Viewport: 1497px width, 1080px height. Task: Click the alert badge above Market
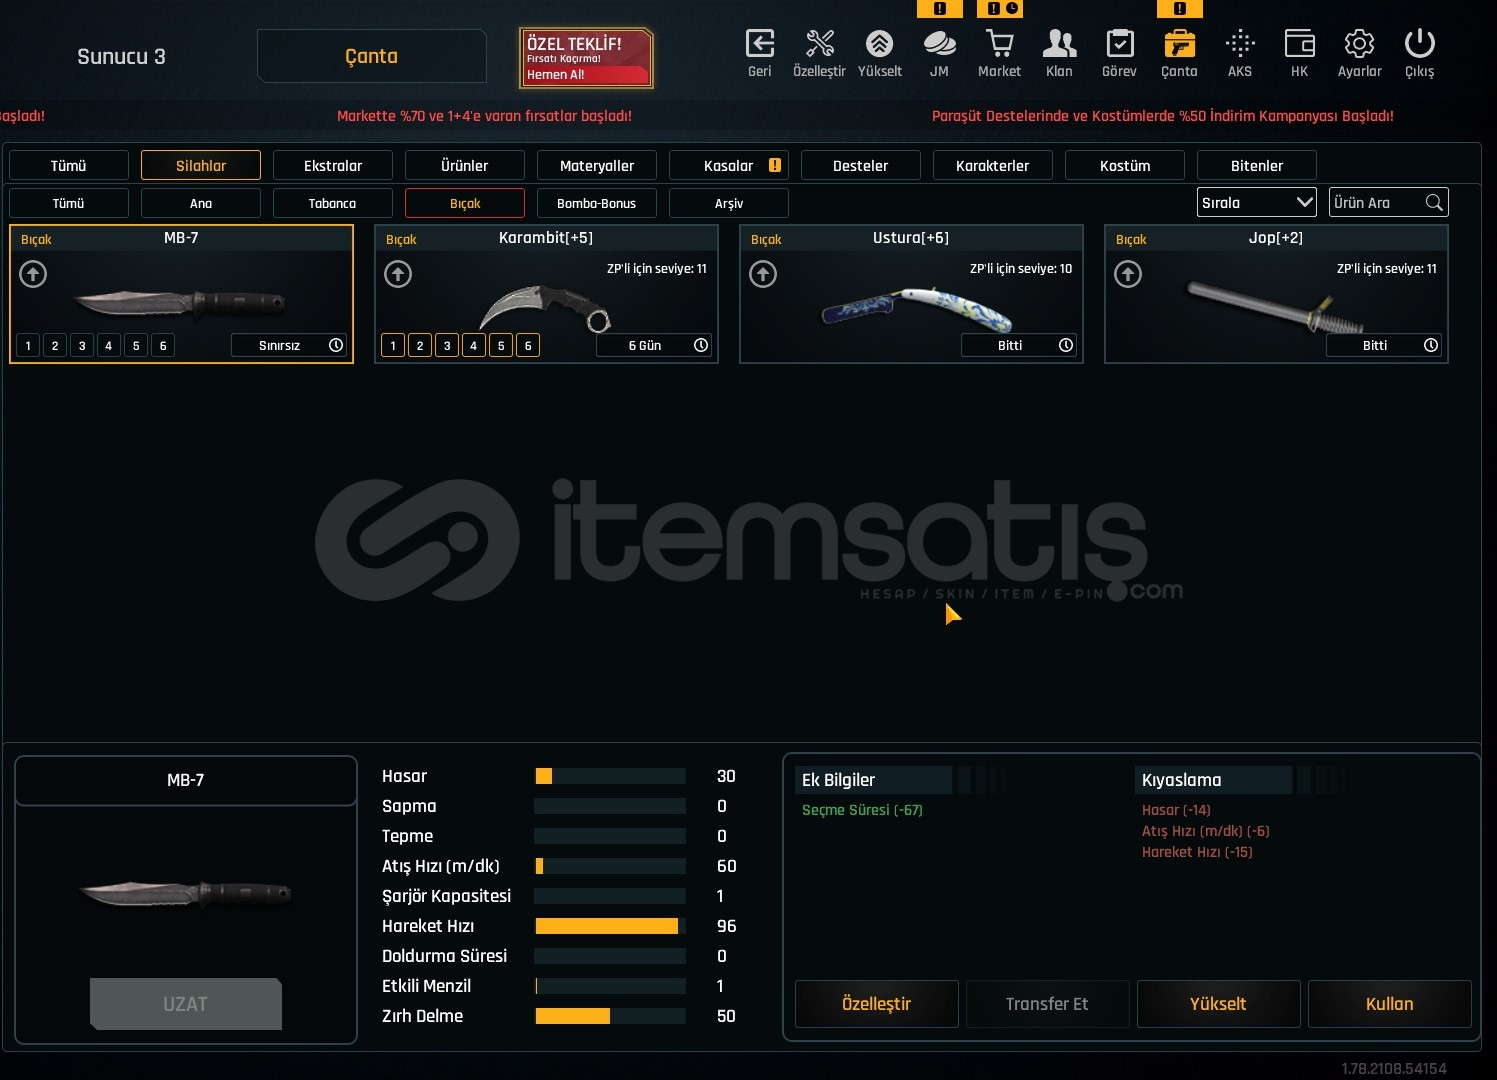click(1000, 8)
